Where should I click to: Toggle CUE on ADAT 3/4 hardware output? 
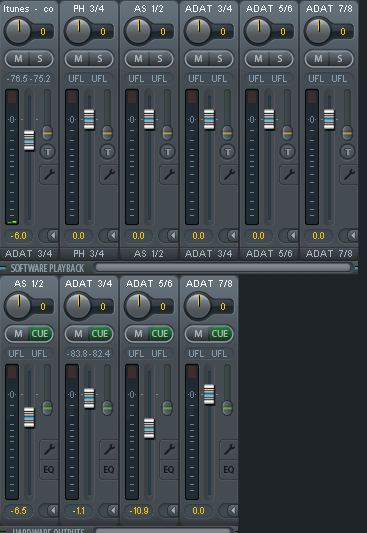point(100,334)
